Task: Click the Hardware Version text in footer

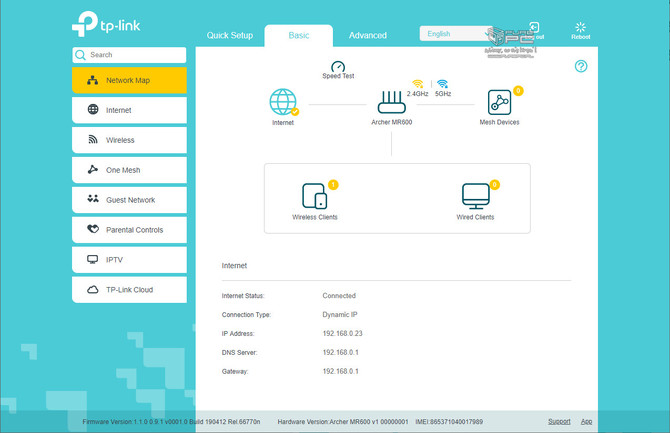Action: coord(343,422)
